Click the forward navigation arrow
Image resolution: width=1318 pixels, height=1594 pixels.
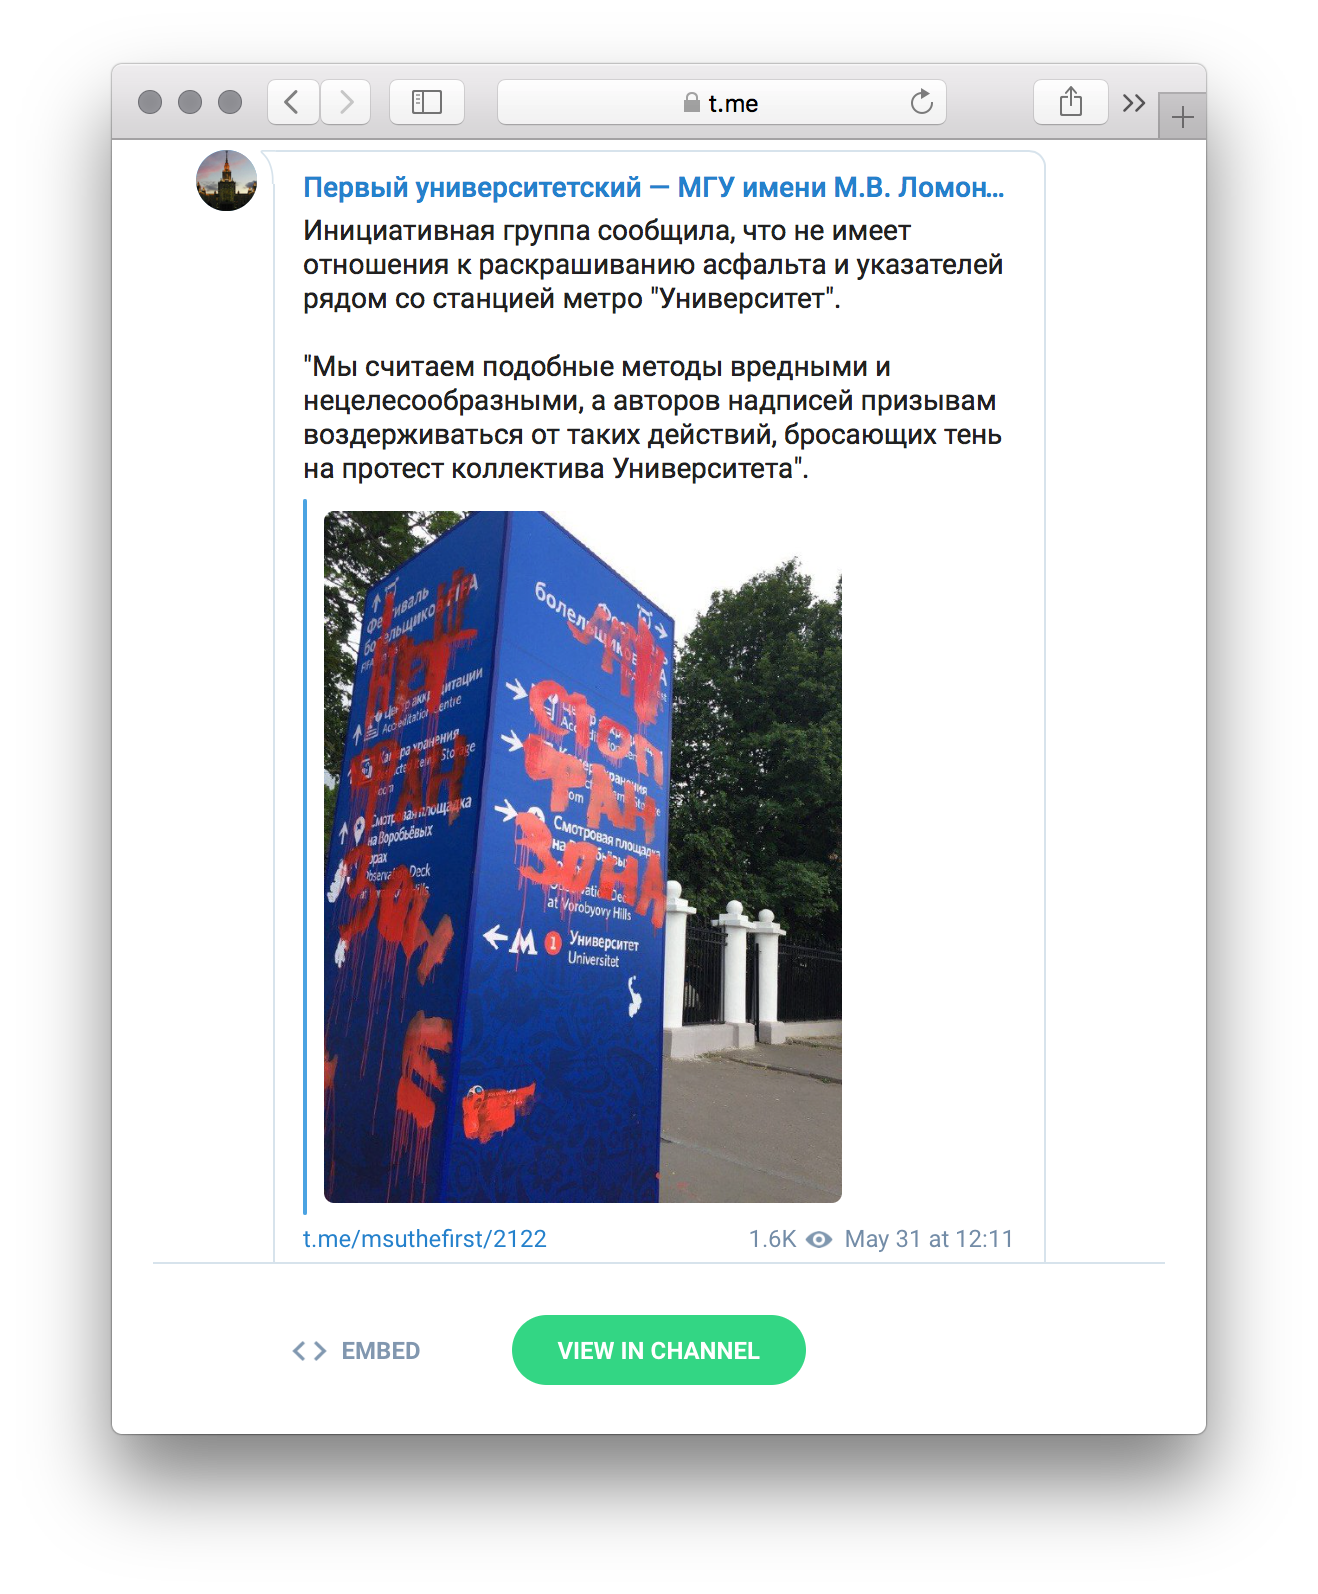coord(346,102)
